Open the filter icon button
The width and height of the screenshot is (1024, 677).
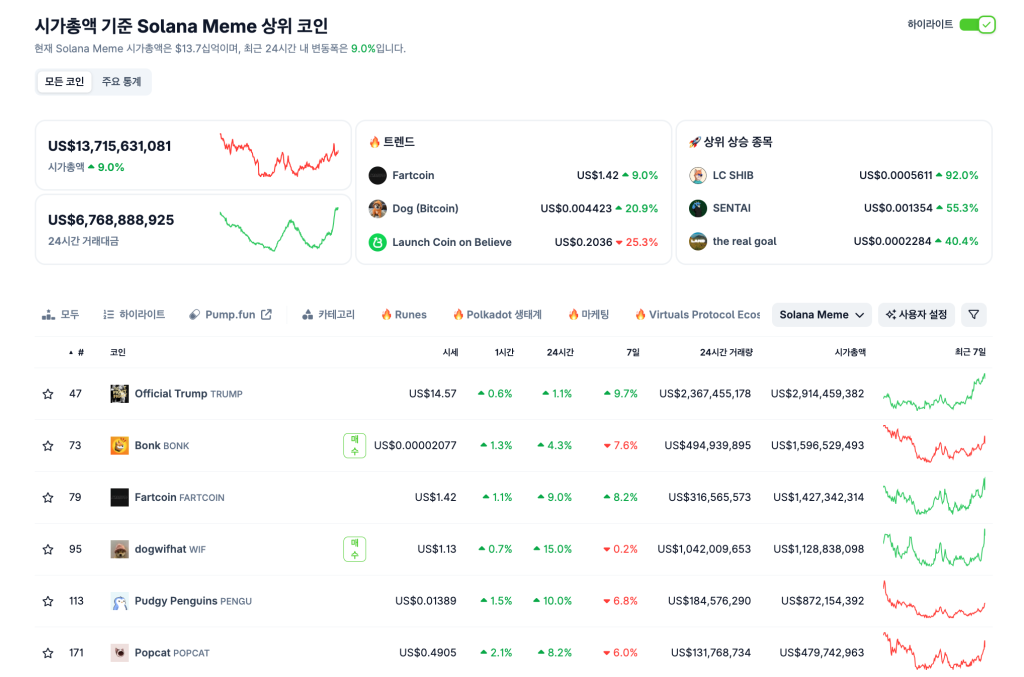pyautogui.click(x=973, y=315)
